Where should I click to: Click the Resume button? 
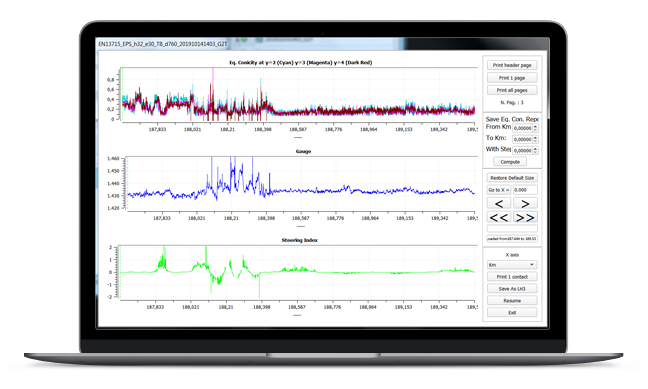click(x=512, y=301)
